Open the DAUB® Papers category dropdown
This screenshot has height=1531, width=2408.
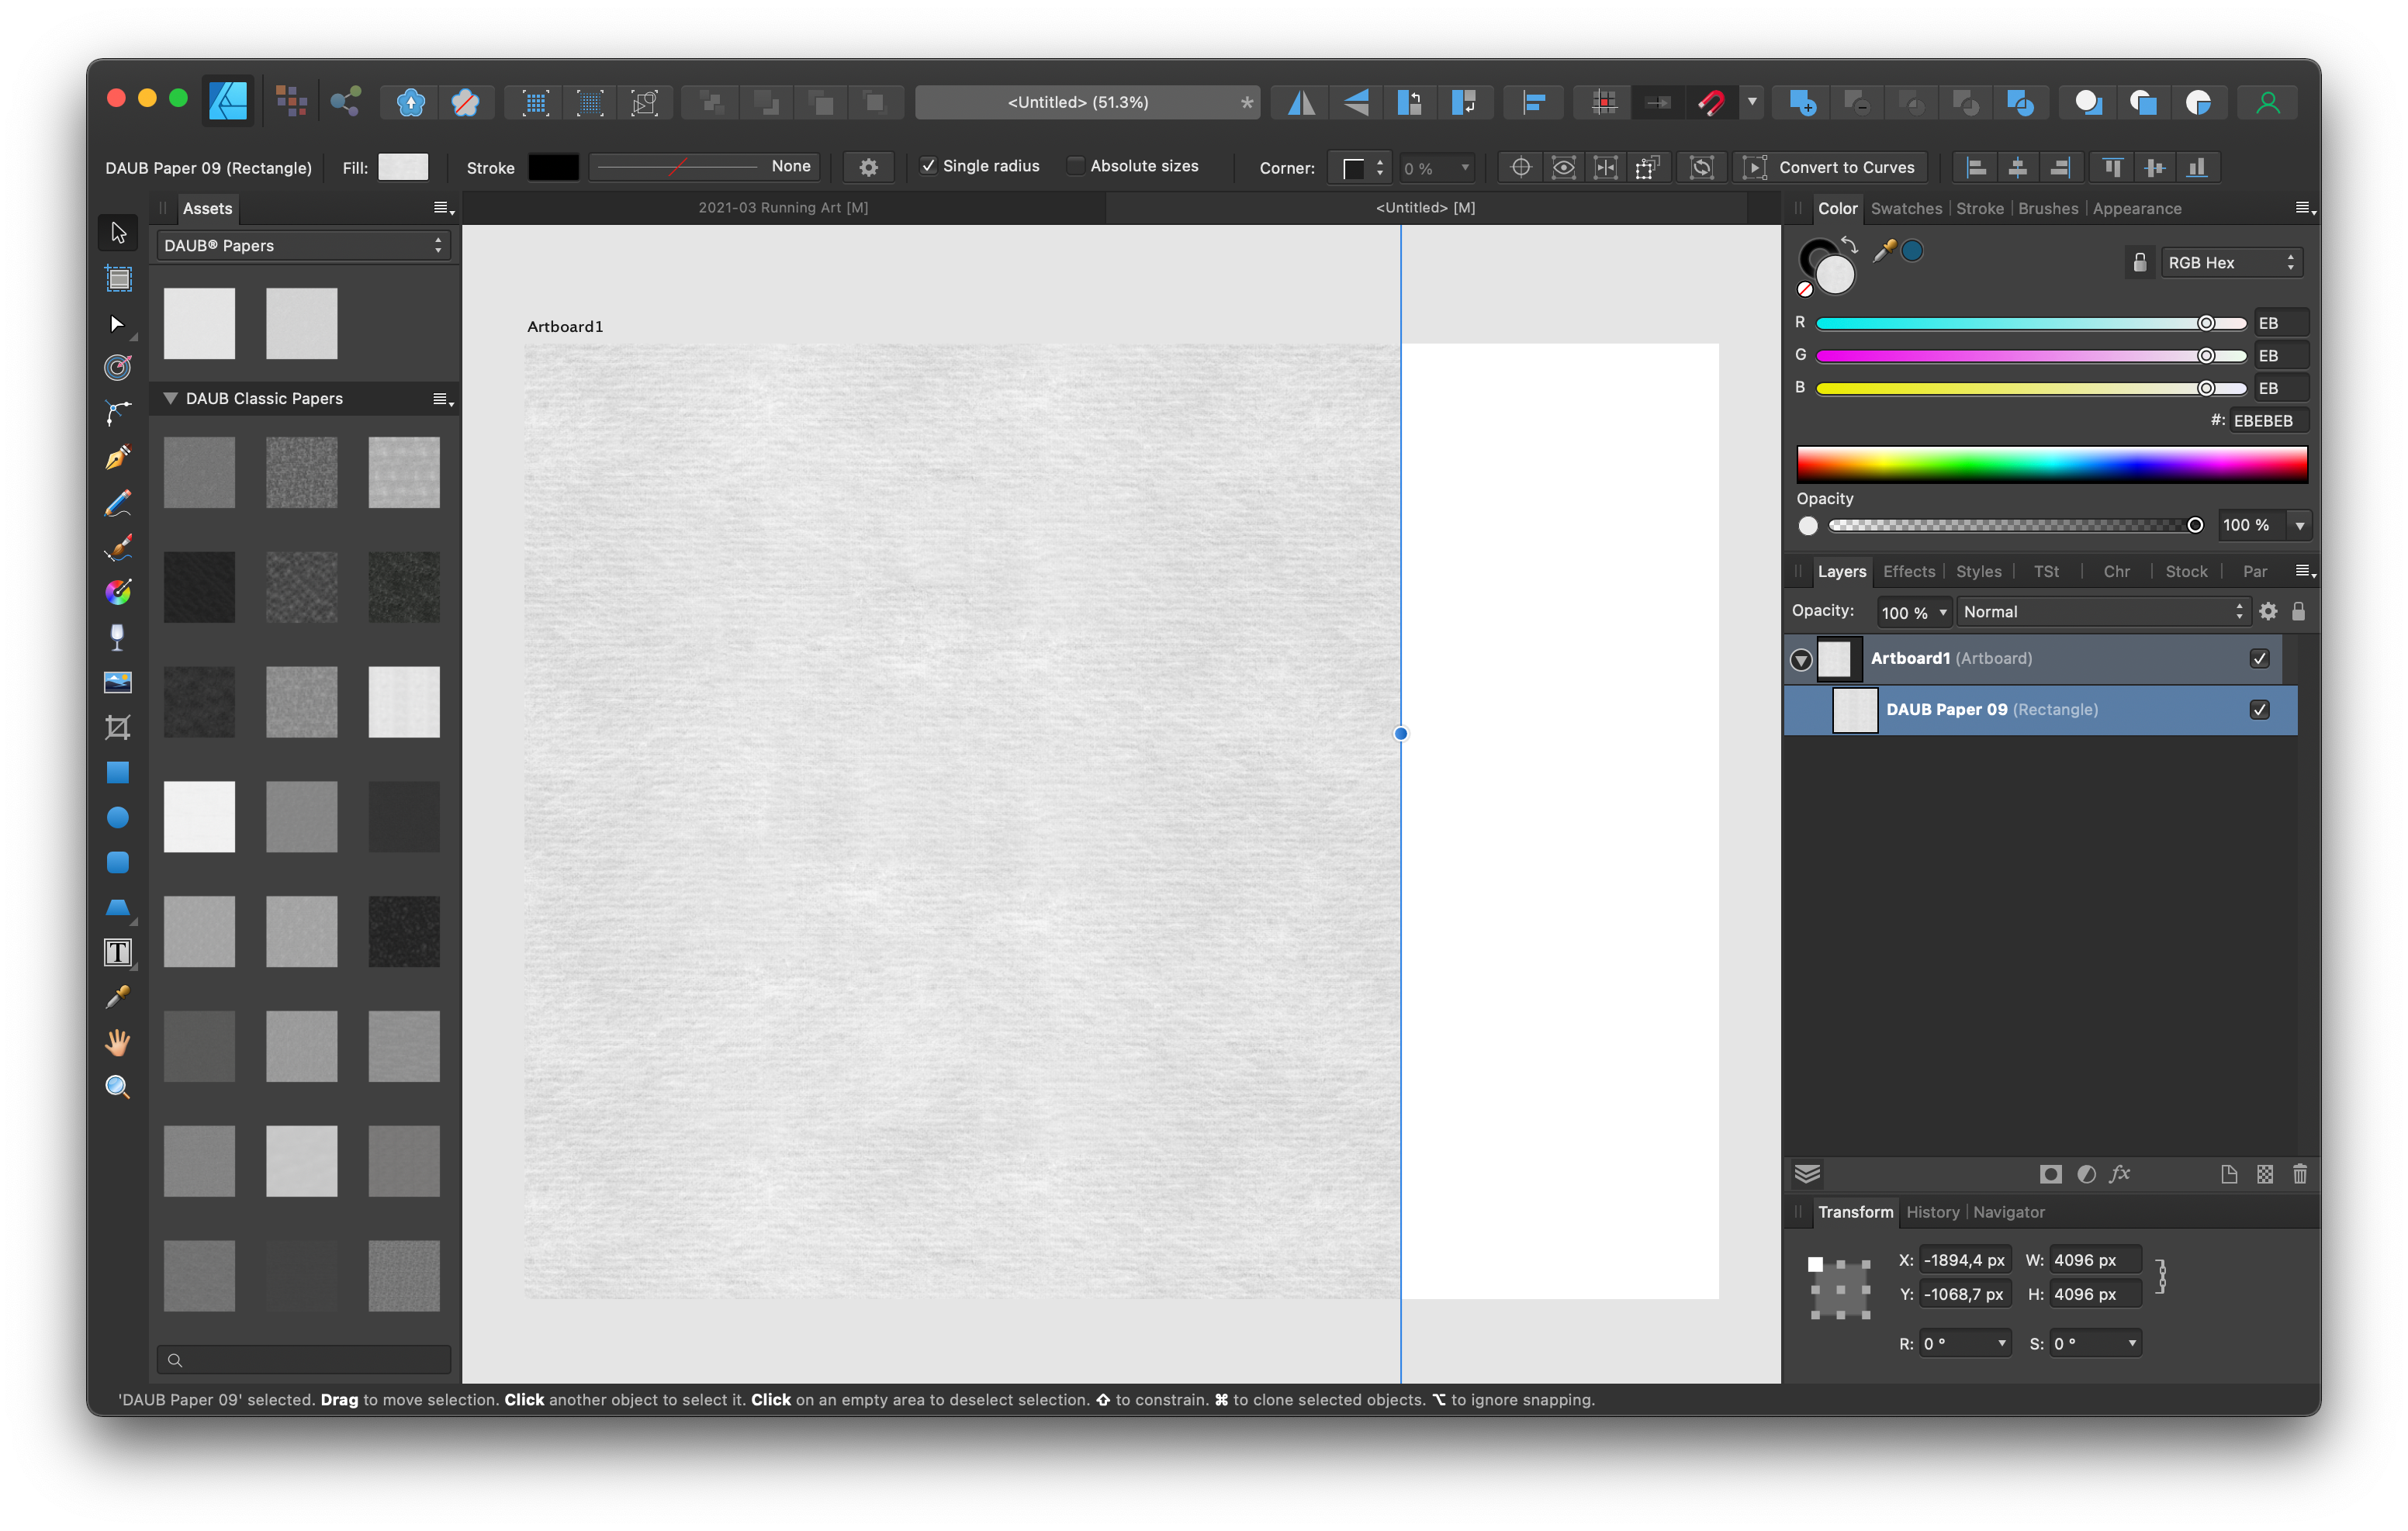click(x=303, y=246)
